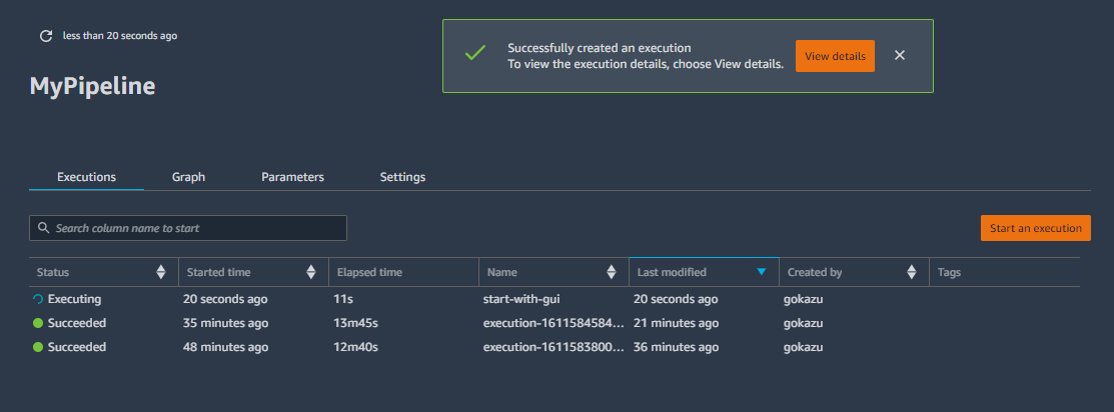The height and width of the screenshot is (412, 1114).
Task: Select the Executions tab
Action: (x=87, y=177)
